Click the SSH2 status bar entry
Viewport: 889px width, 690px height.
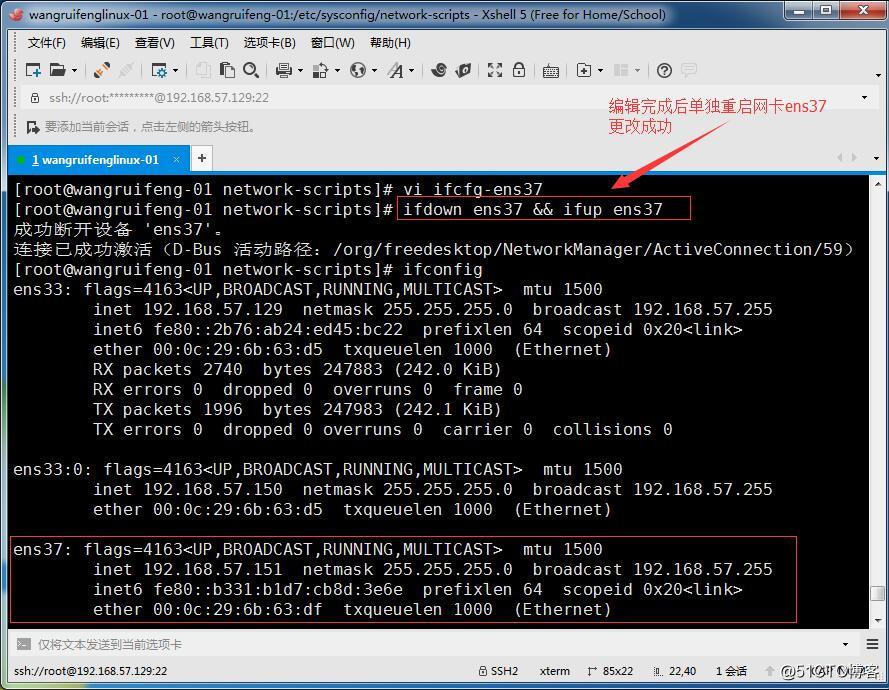(x=498, y=671)
